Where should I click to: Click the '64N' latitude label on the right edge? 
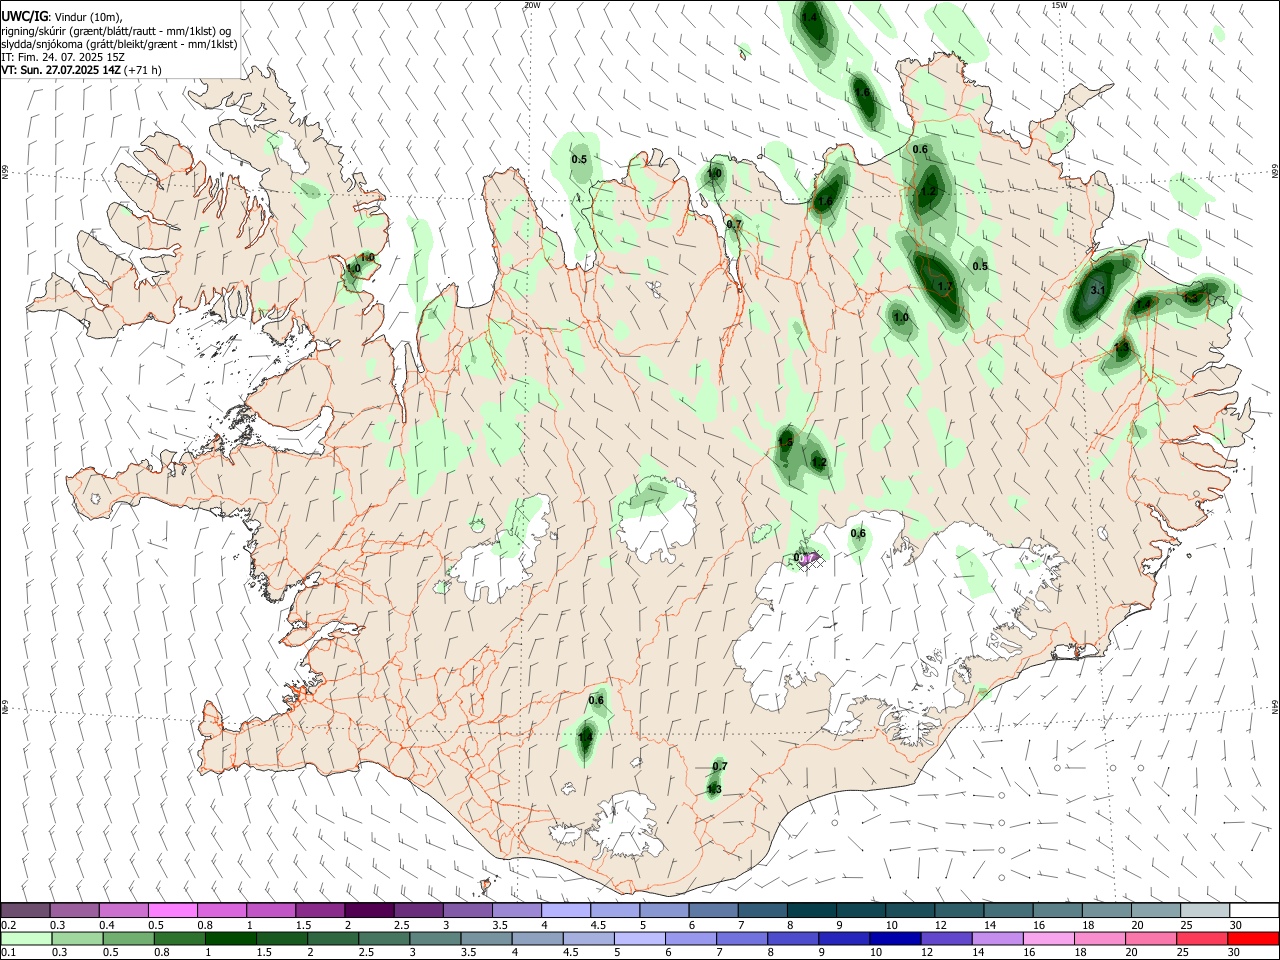pos(1275,706)
